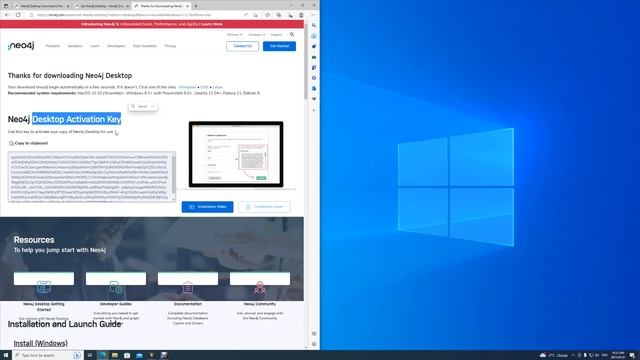Click the activation screenshot thumbnail
The width and height of the screenshot is (640, 360).
point(236,154)
